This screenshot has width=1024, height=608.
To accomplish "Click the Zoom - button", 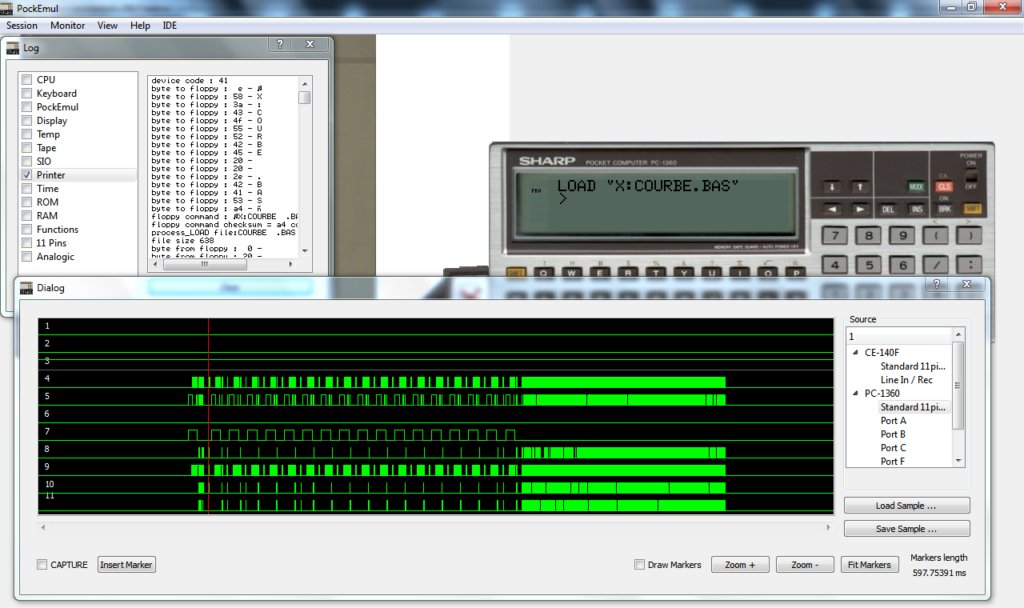I will [x=805, y=564].
